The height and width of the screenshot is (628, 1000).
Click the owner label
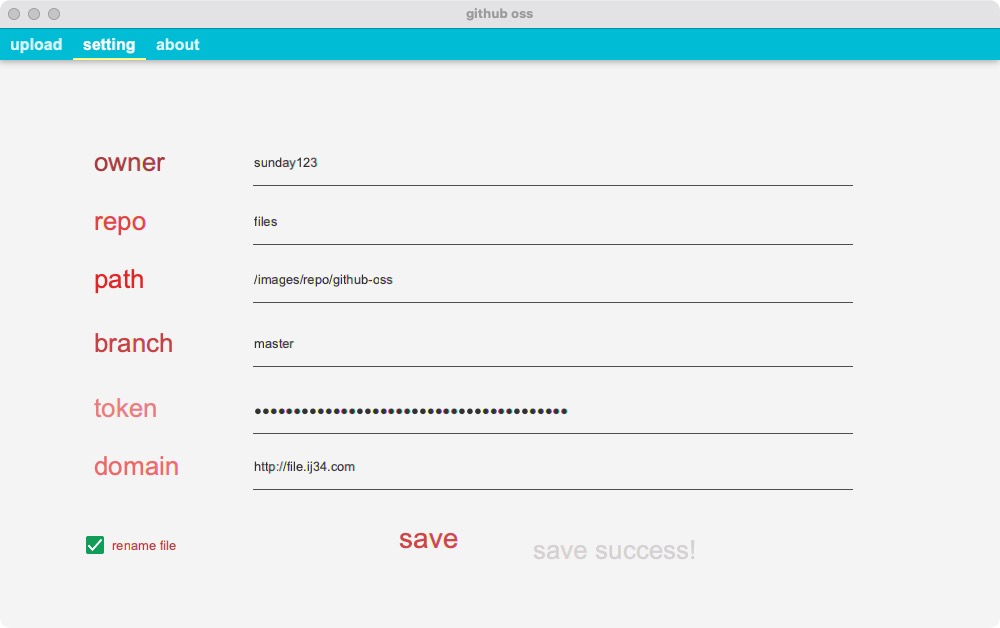click(129, 163)
